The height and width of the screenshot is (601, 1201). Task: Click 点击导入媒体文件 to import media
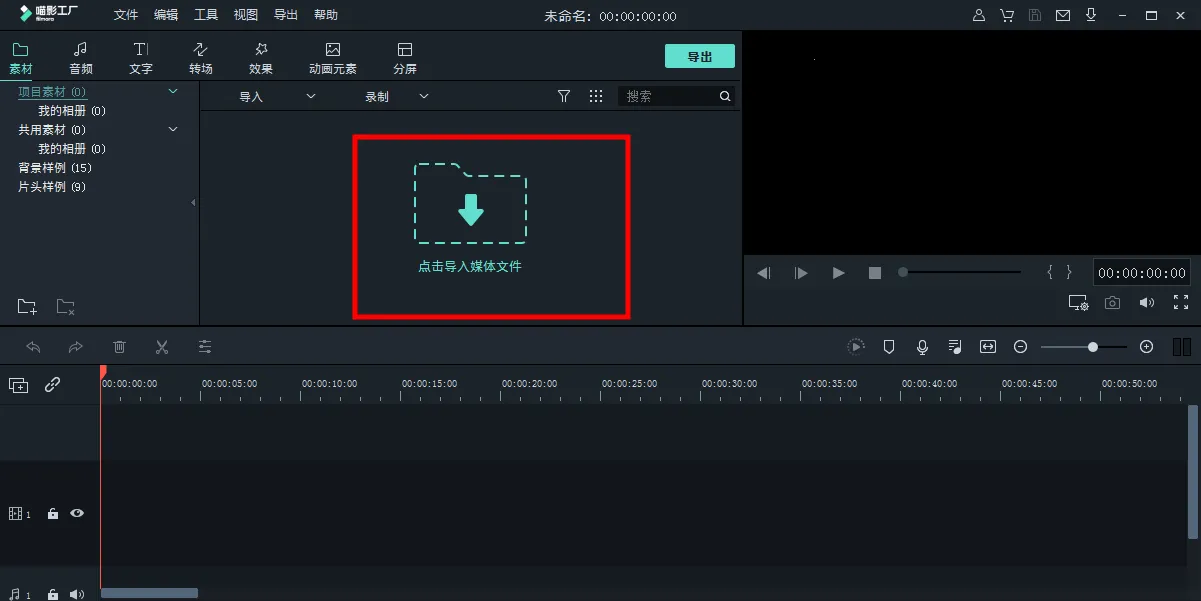coord(470,266)
